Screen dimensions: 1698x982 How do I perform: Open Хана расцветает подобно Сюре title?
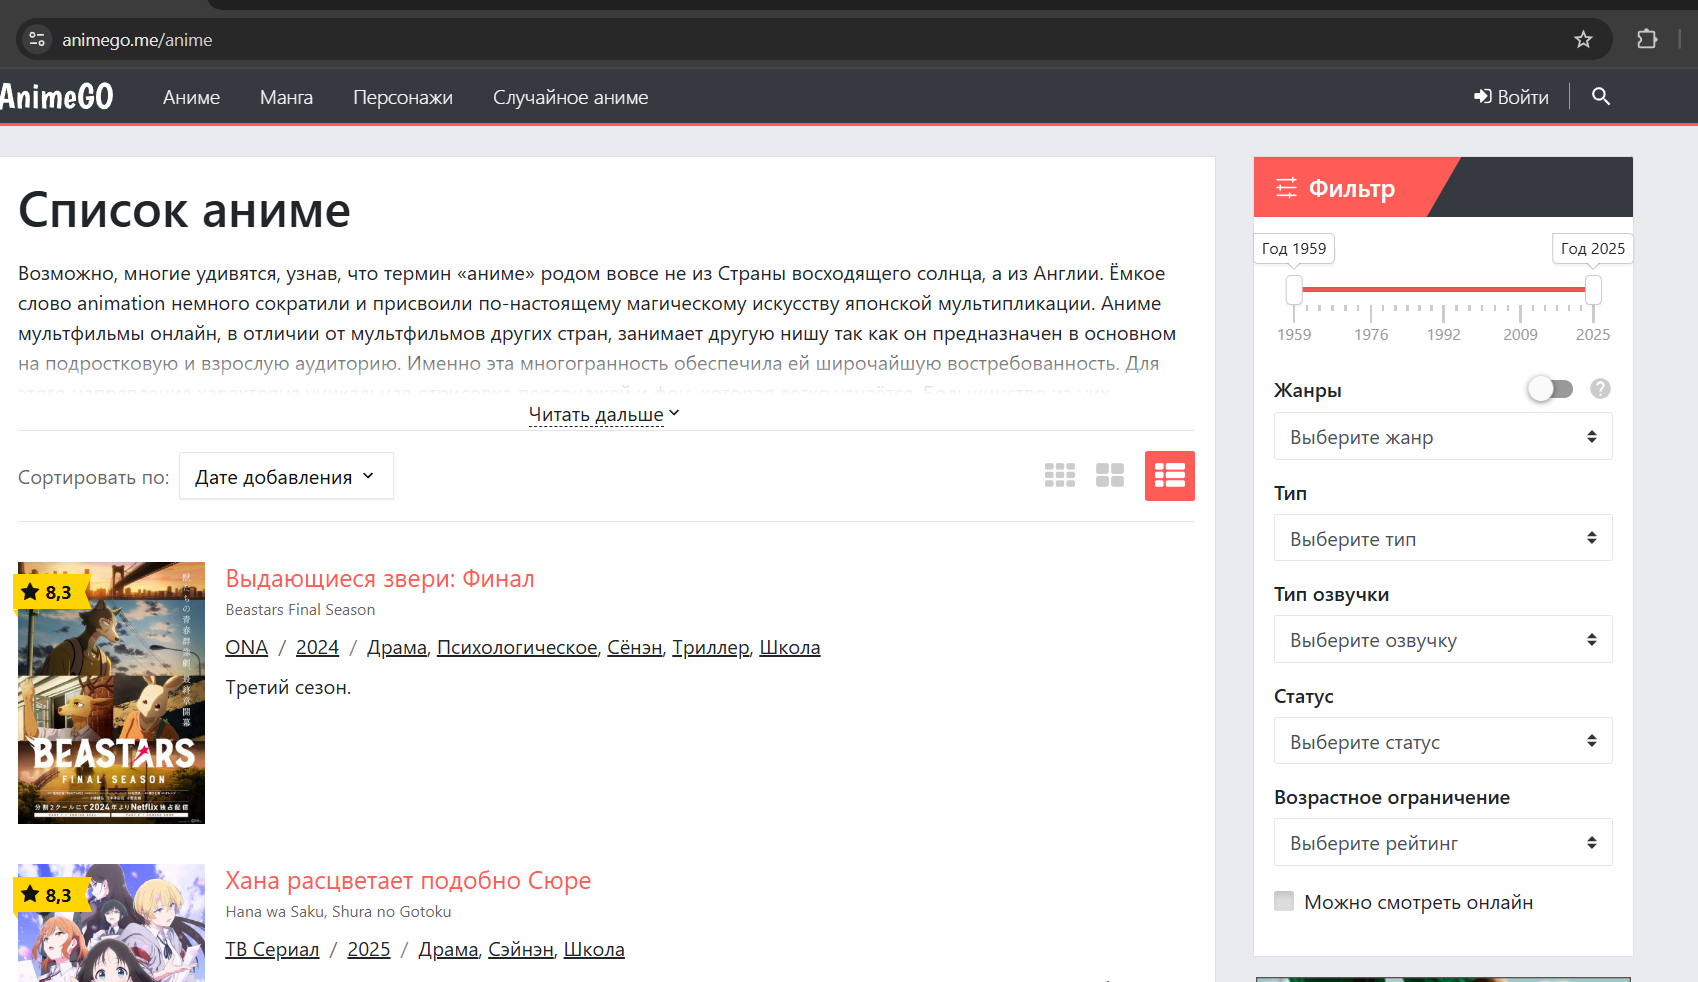pos(408,880)
